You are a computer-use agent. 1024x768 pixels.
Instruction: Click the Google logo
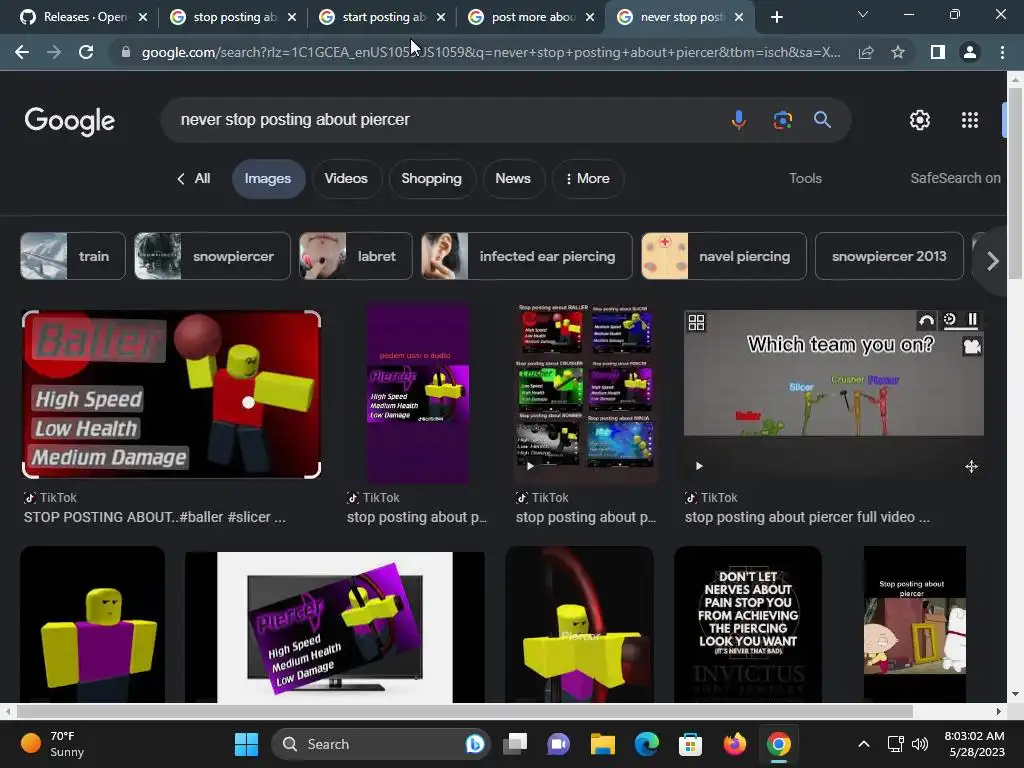point(69,121)
